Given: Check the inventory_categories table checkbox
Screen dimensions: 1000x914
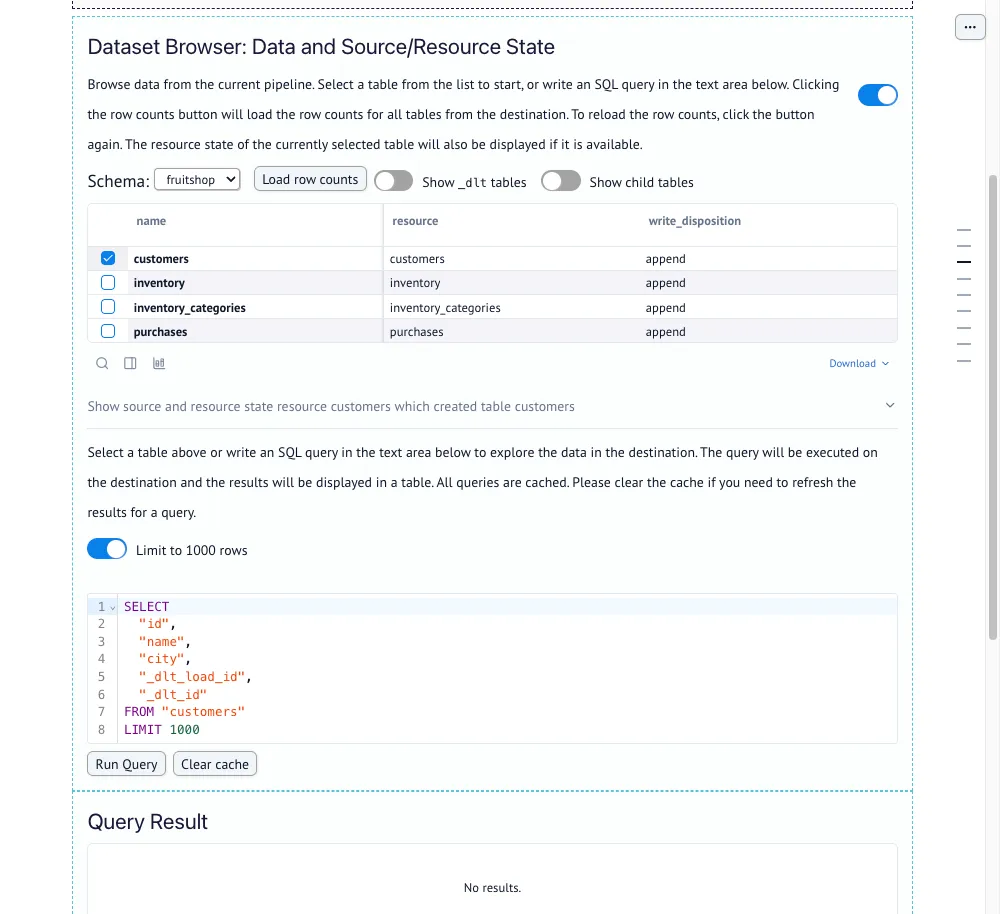Looking at the screenshot, I should 108,307.
